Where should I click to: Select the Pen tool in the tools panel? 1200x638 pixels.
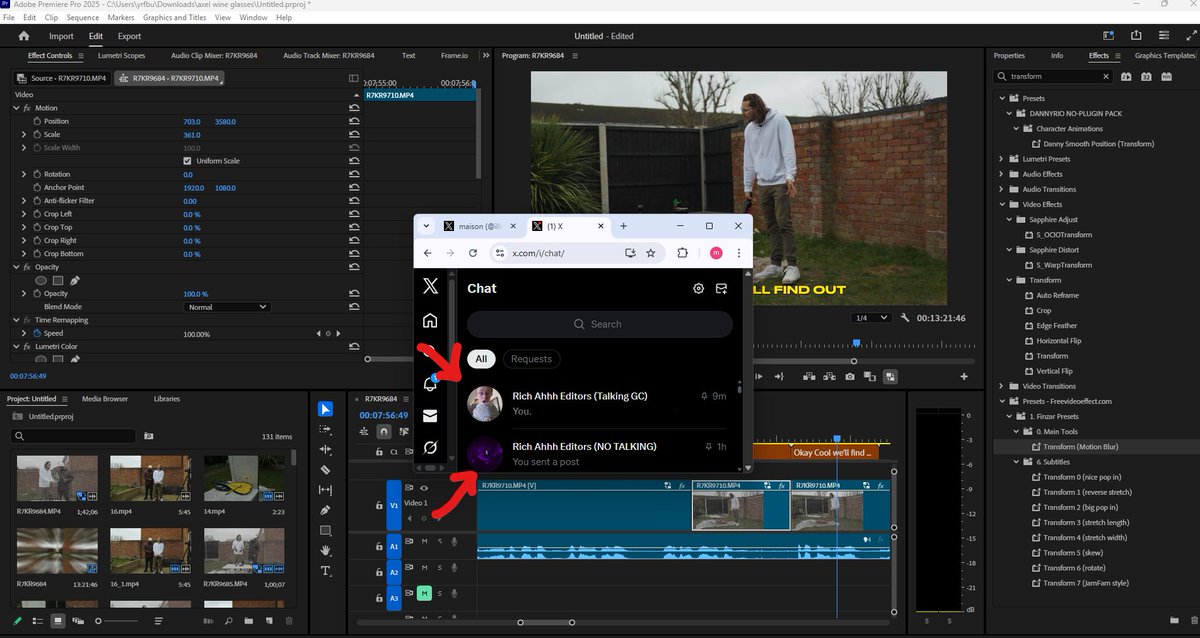(x=325, y=510)
